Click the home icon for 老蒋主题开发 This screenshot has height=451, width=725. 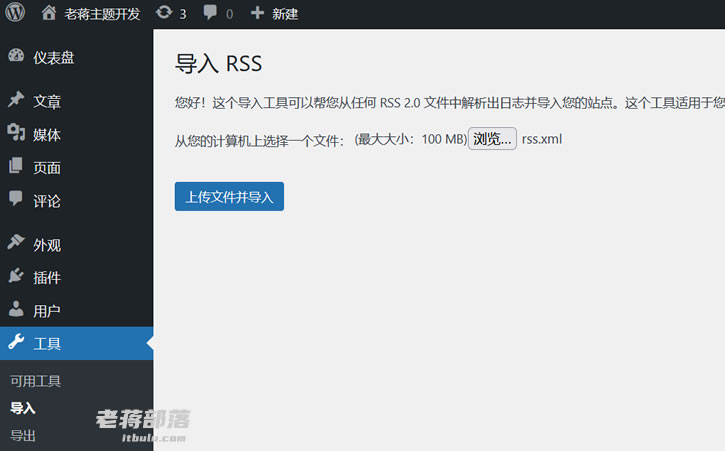pyautogui.click(x=49, y=13)
